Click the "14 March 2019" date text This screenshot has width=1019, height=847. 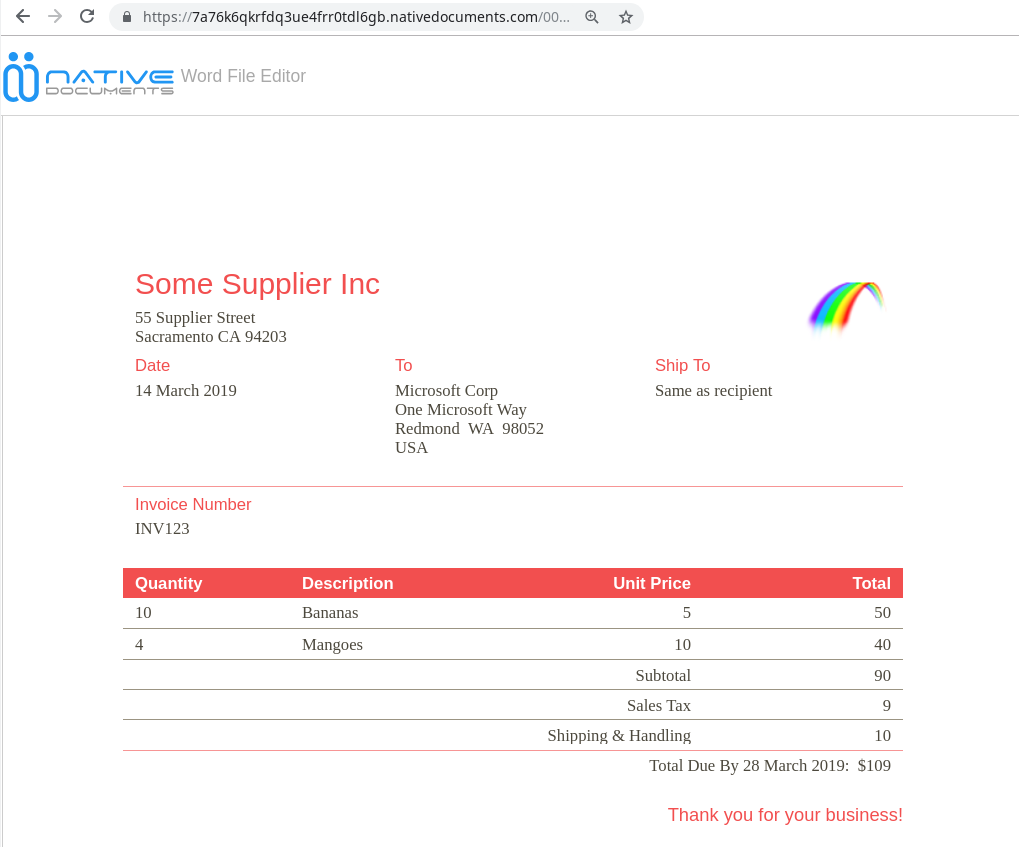tap(186, 391)
